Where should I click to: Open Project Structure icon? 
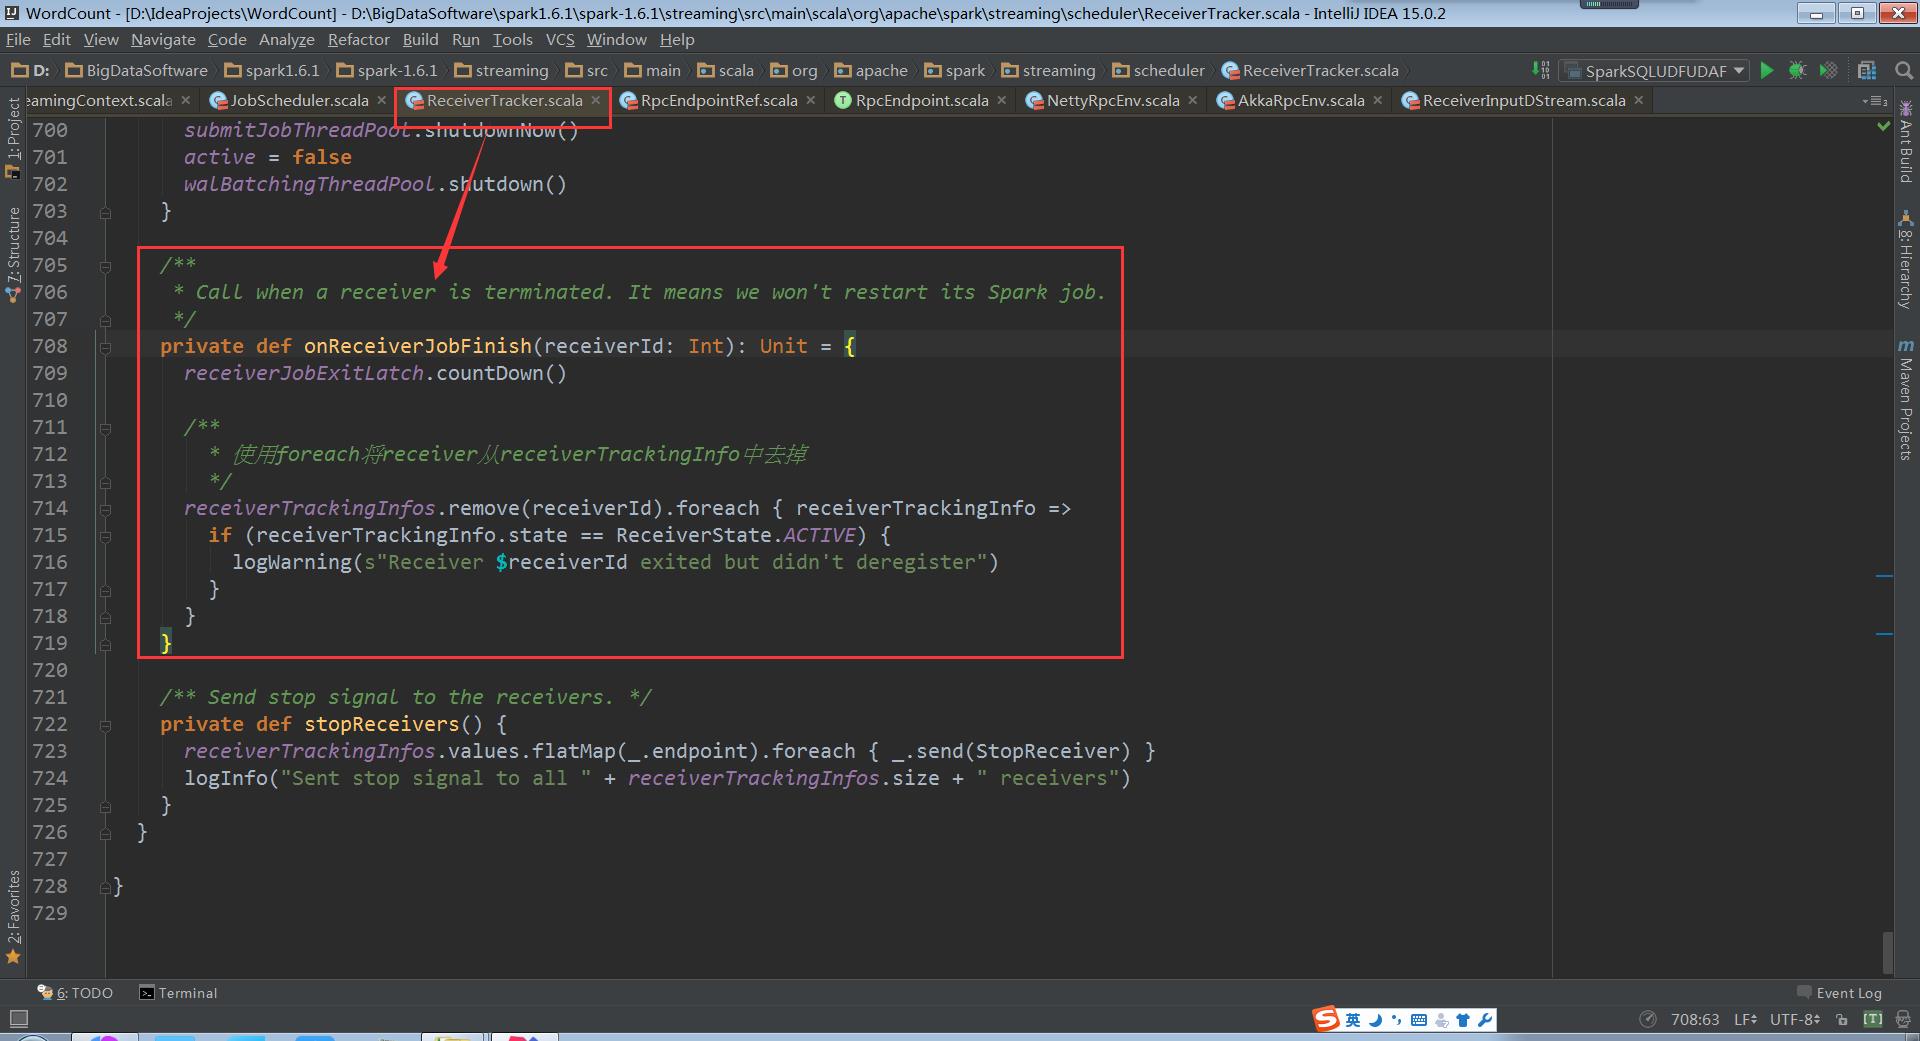click(1866, 70)
